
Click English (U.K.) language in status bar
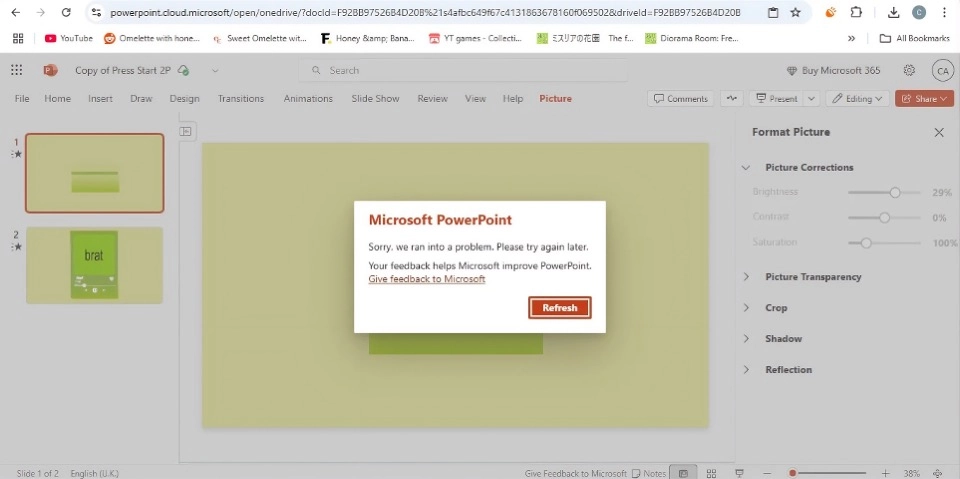(x=94, y=473)
